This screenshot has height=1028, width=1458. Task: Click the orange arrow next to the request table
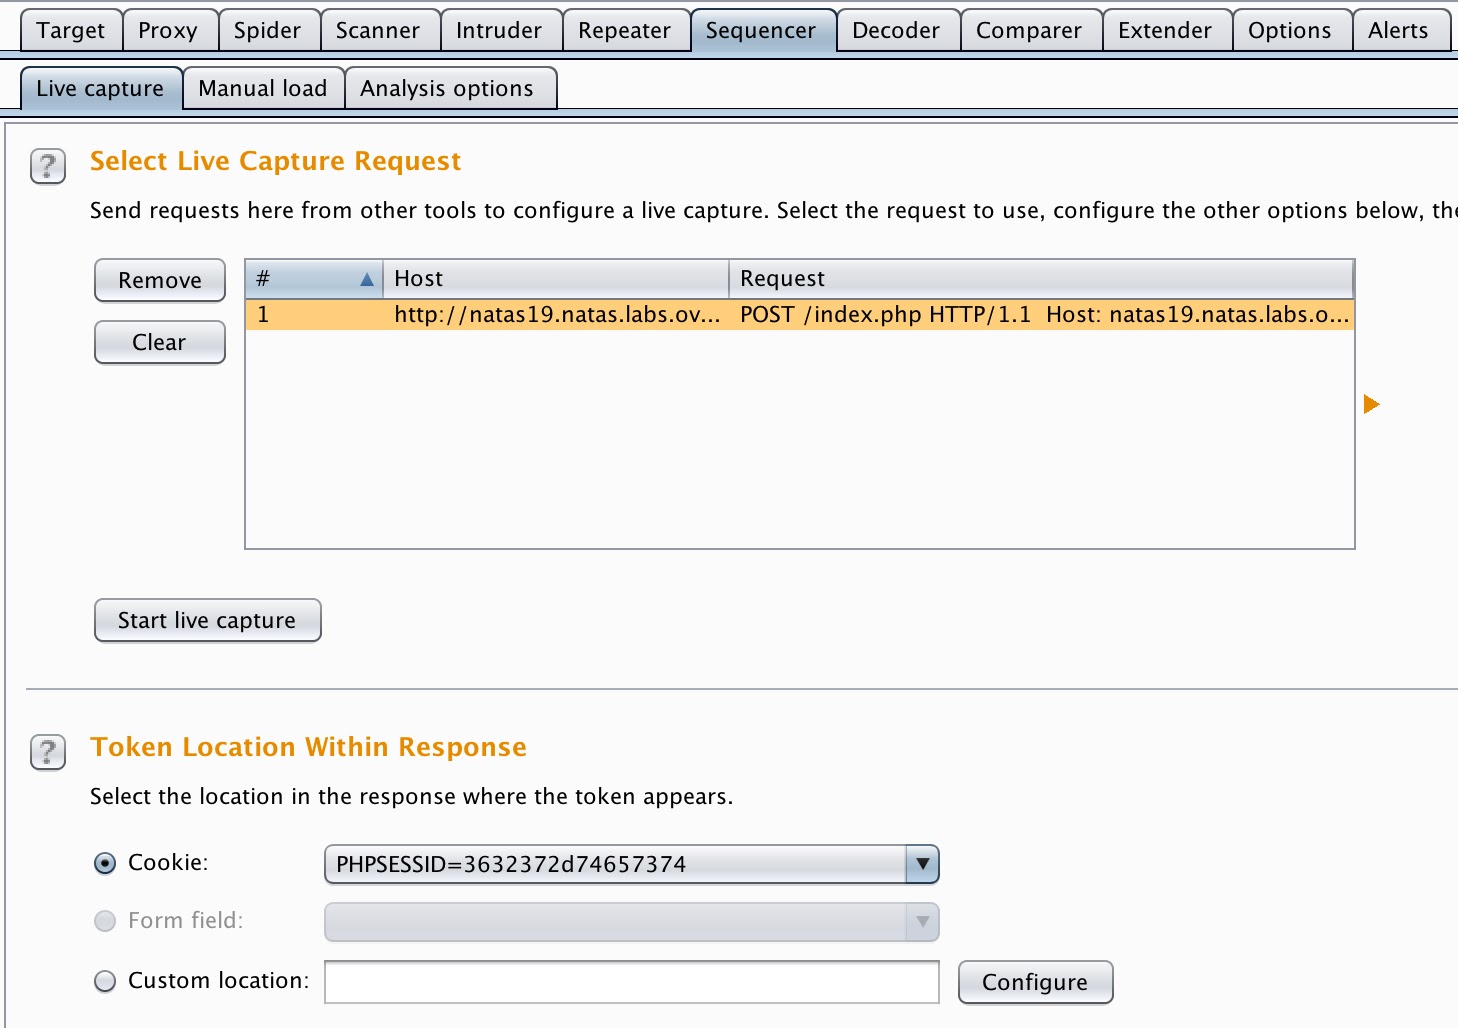(1370, 404)
